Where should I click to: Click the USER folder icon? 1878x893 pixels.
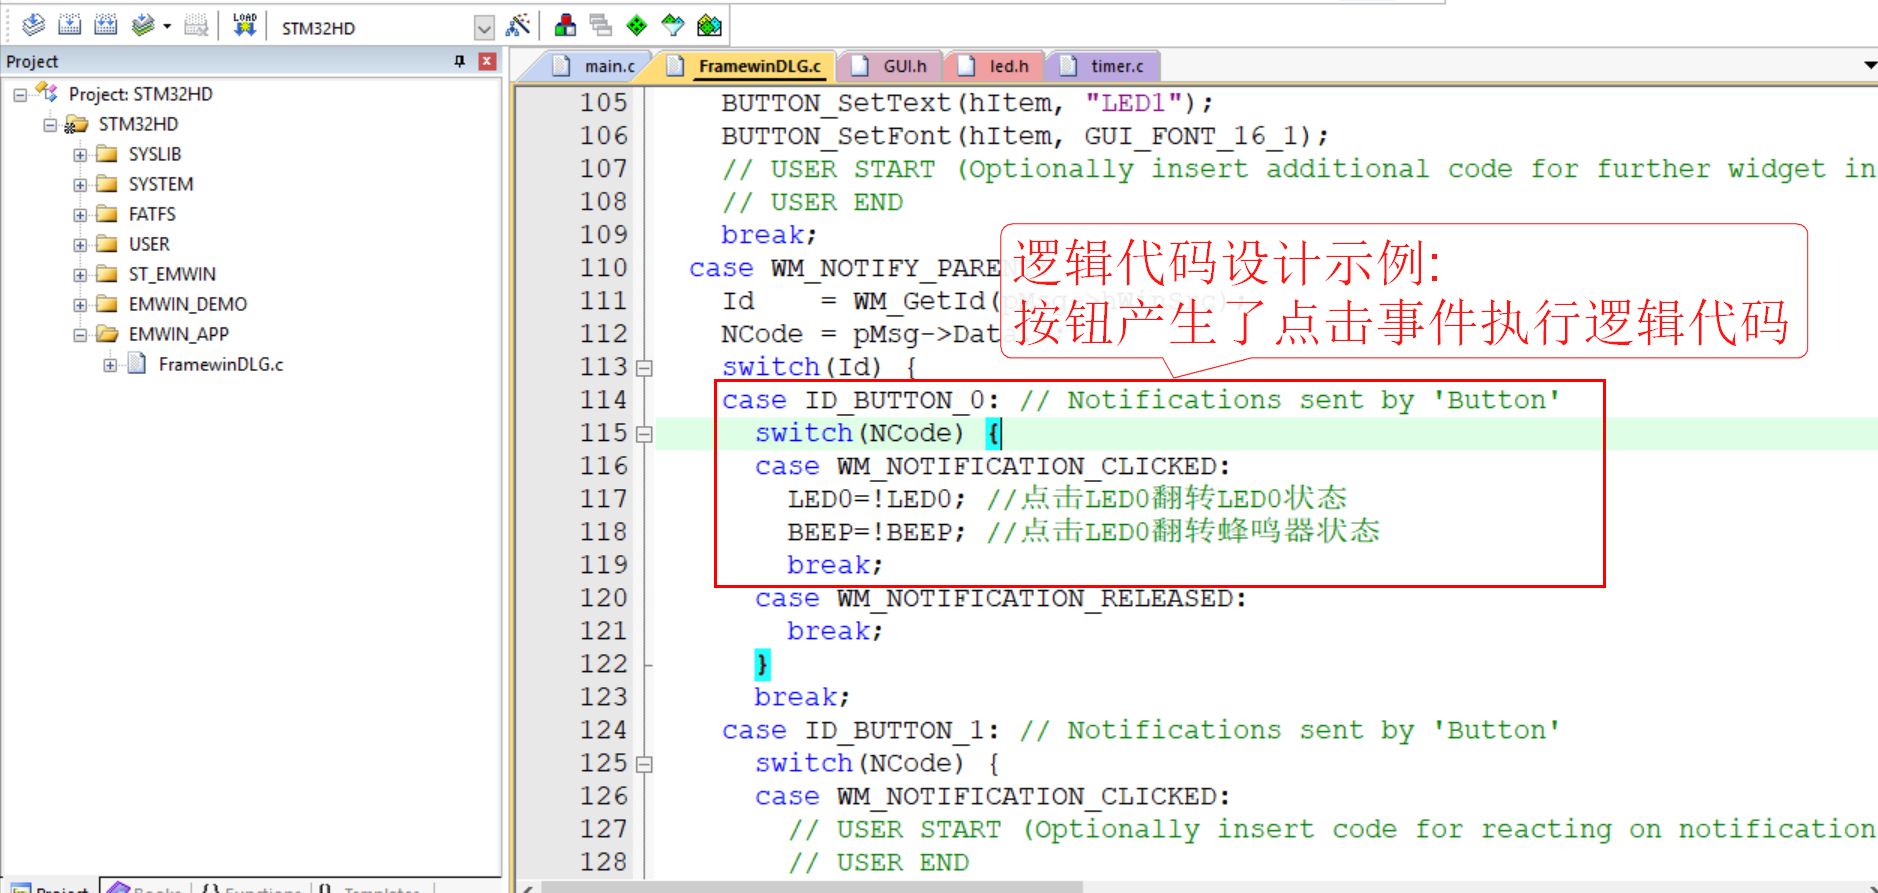coord(107,244)
